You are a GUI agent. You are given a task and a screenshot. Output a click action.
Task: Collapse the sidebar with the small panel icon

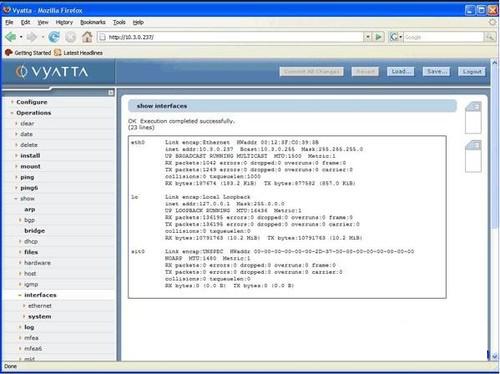pyautogui.click(x=111, y=92)
